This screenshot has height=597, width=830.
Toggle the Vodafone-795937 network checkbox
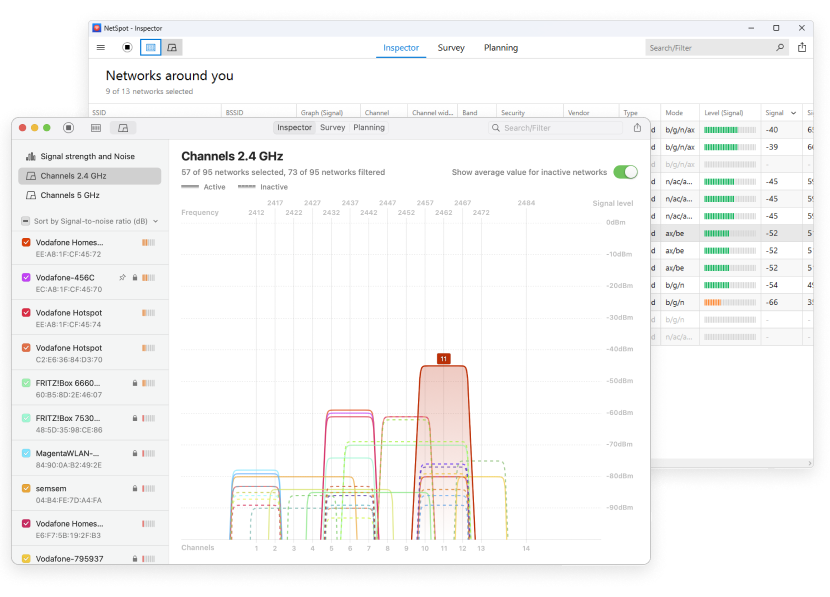pos(26,558)
